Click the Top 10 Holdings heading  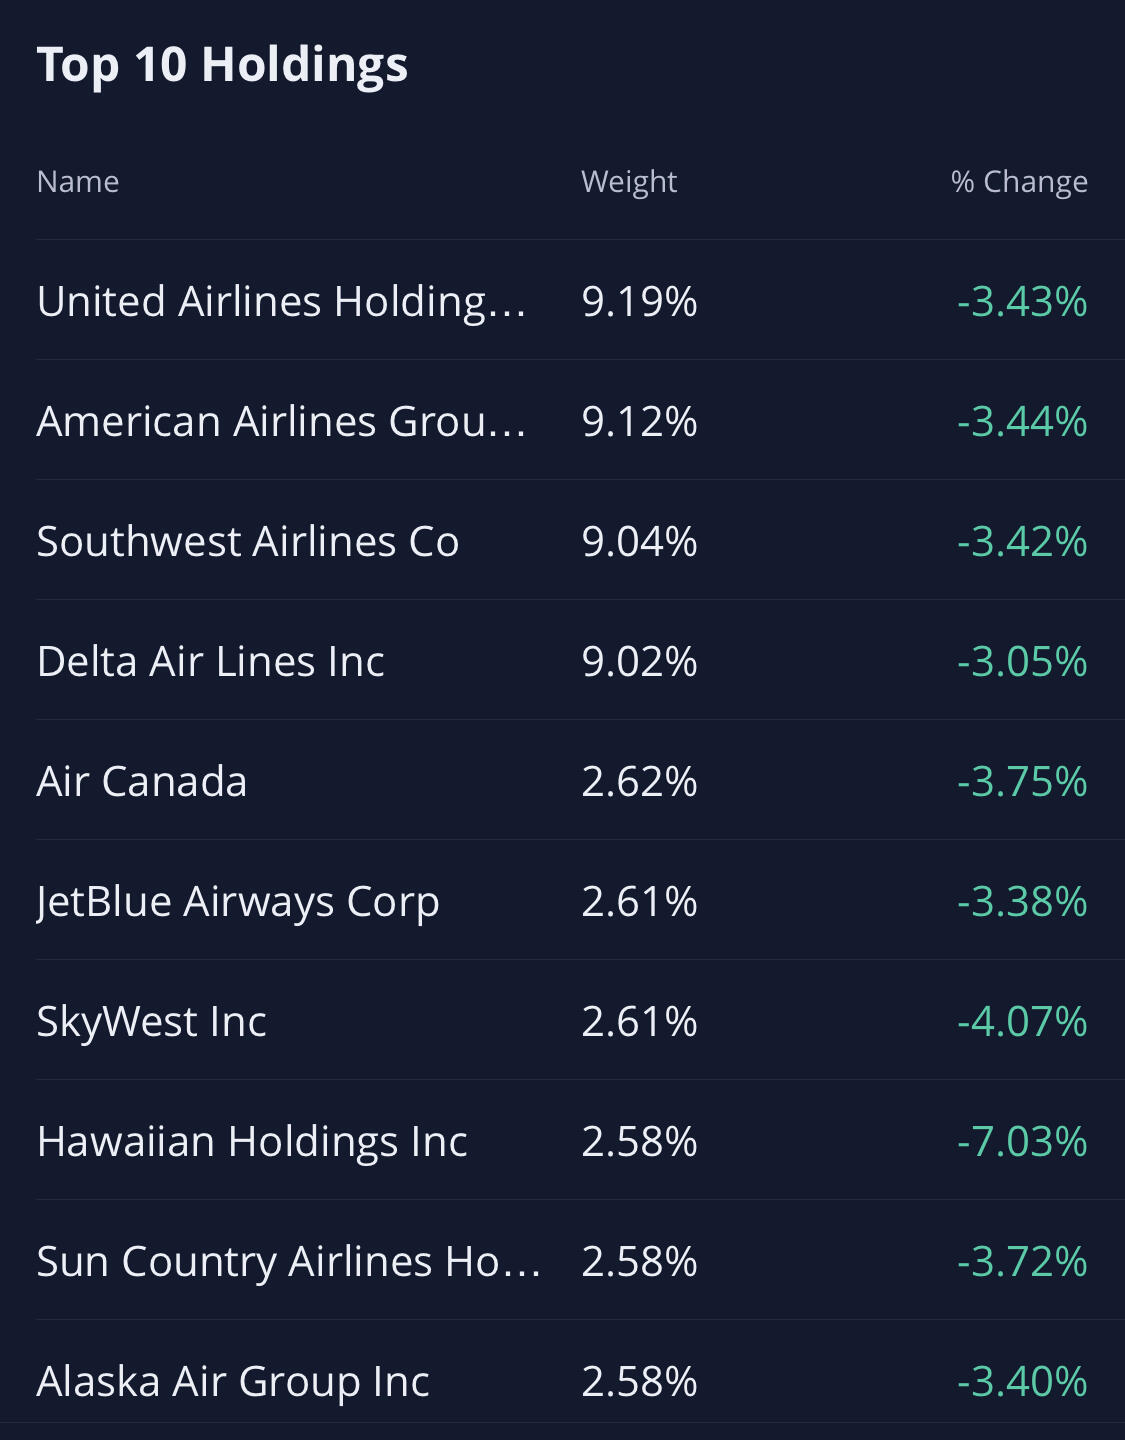click(x=222, y=64)
